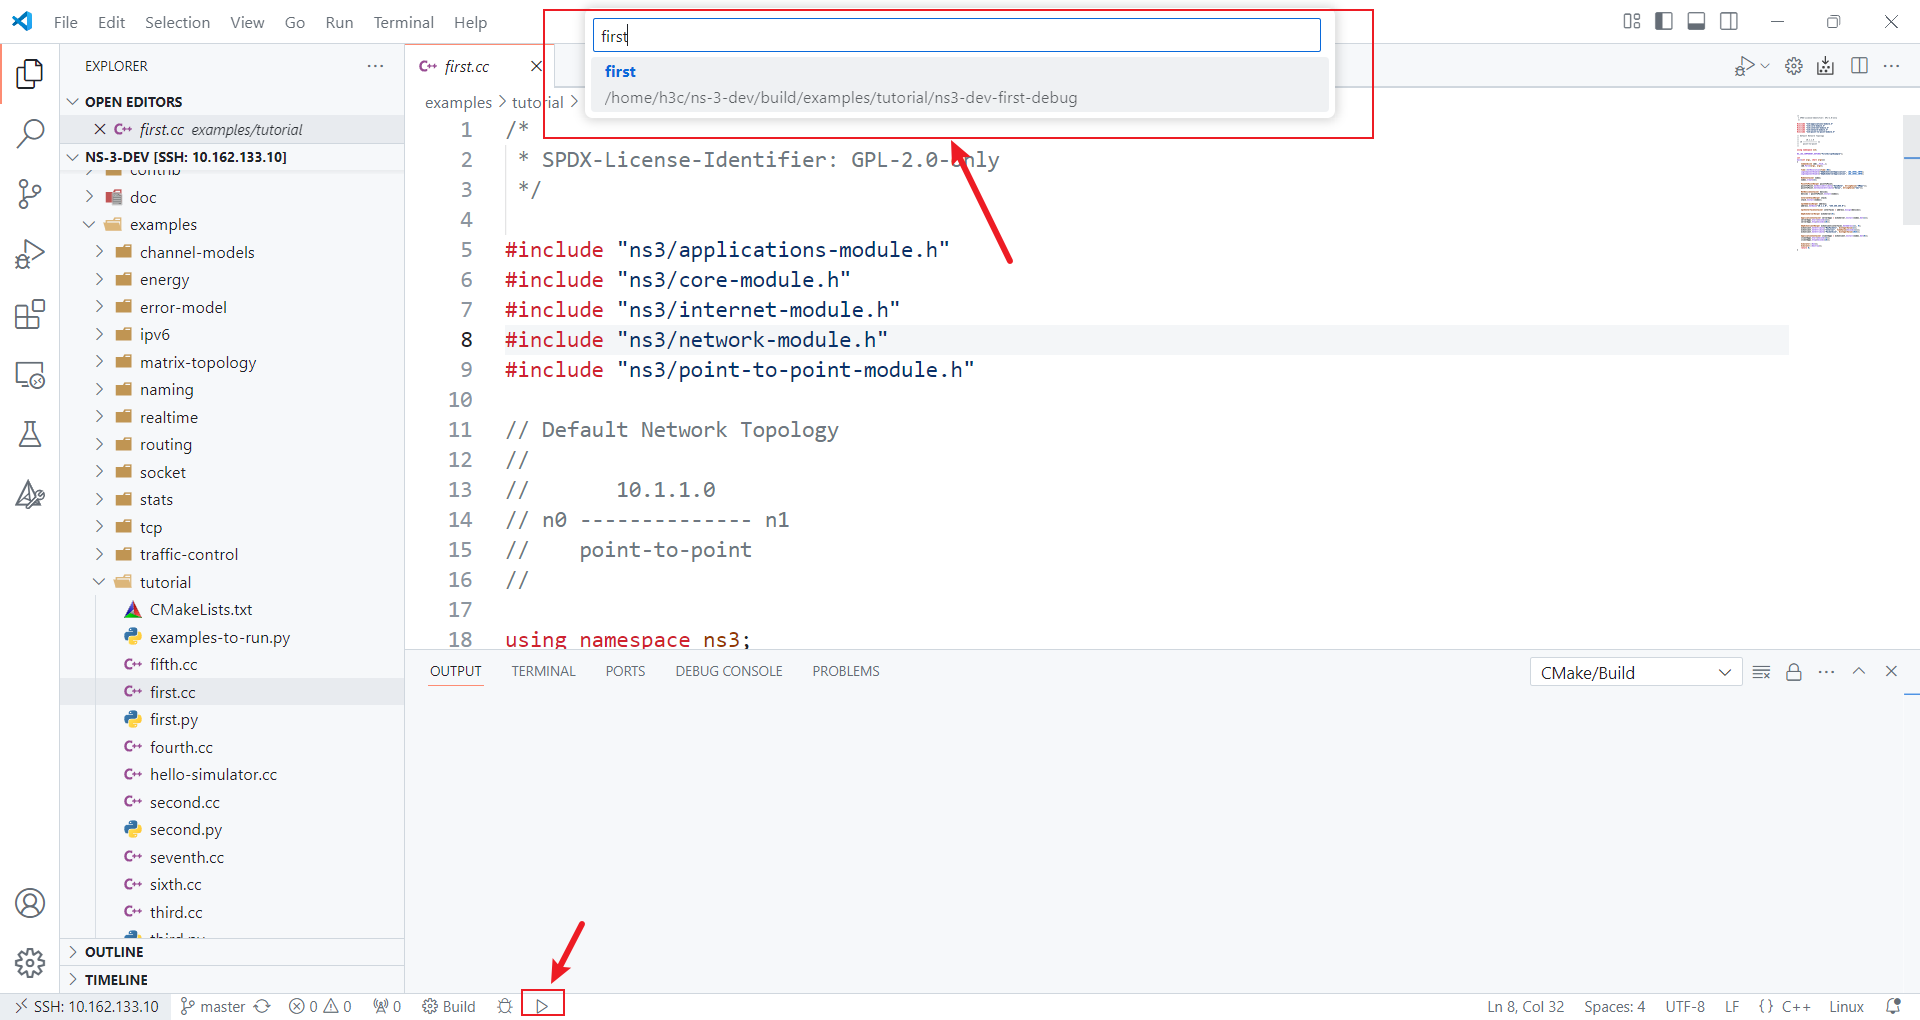Open the Testing flask view
Viewport: 1920px width, 1020px height.
30,434
